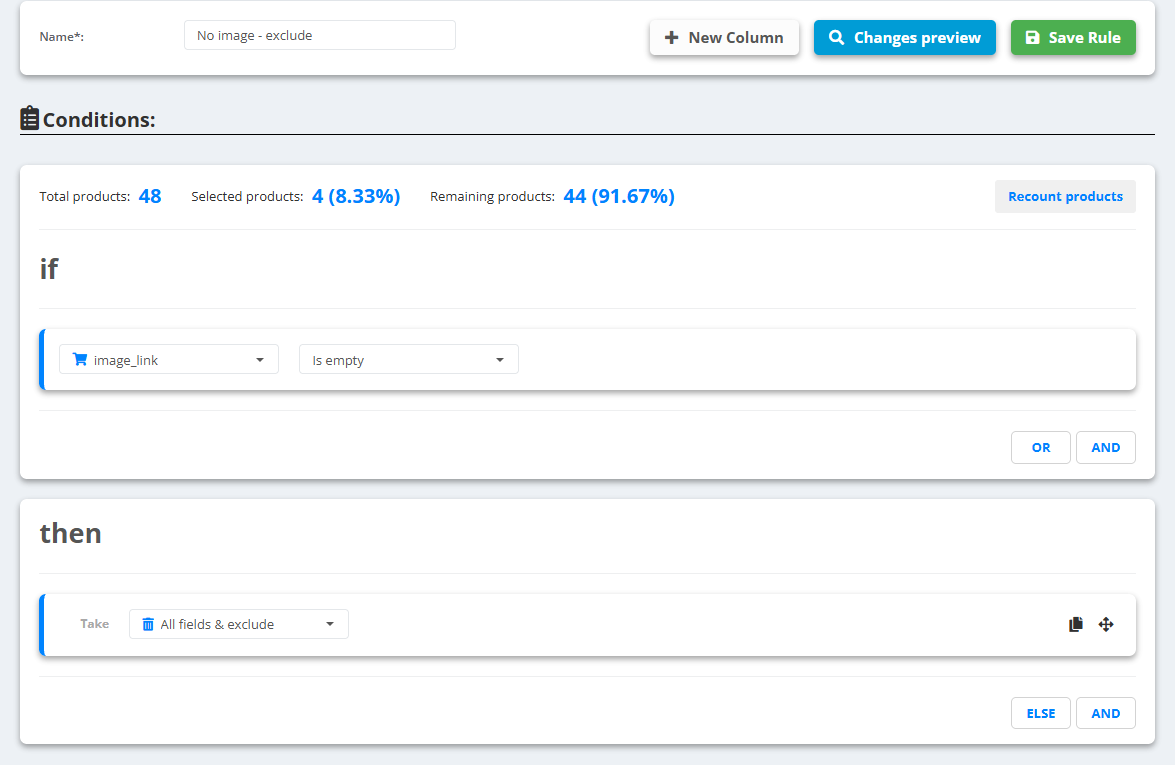The width and height of the screenshot is (1175, 765).
Task: Click the 'Name*:' label
Action: [x=61, y=37]
